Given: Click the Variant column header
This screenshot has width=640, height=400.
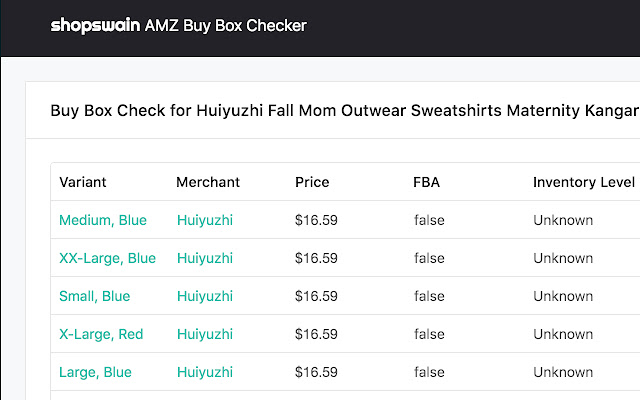Looking at the screenshot, I should tap(83, 182).
